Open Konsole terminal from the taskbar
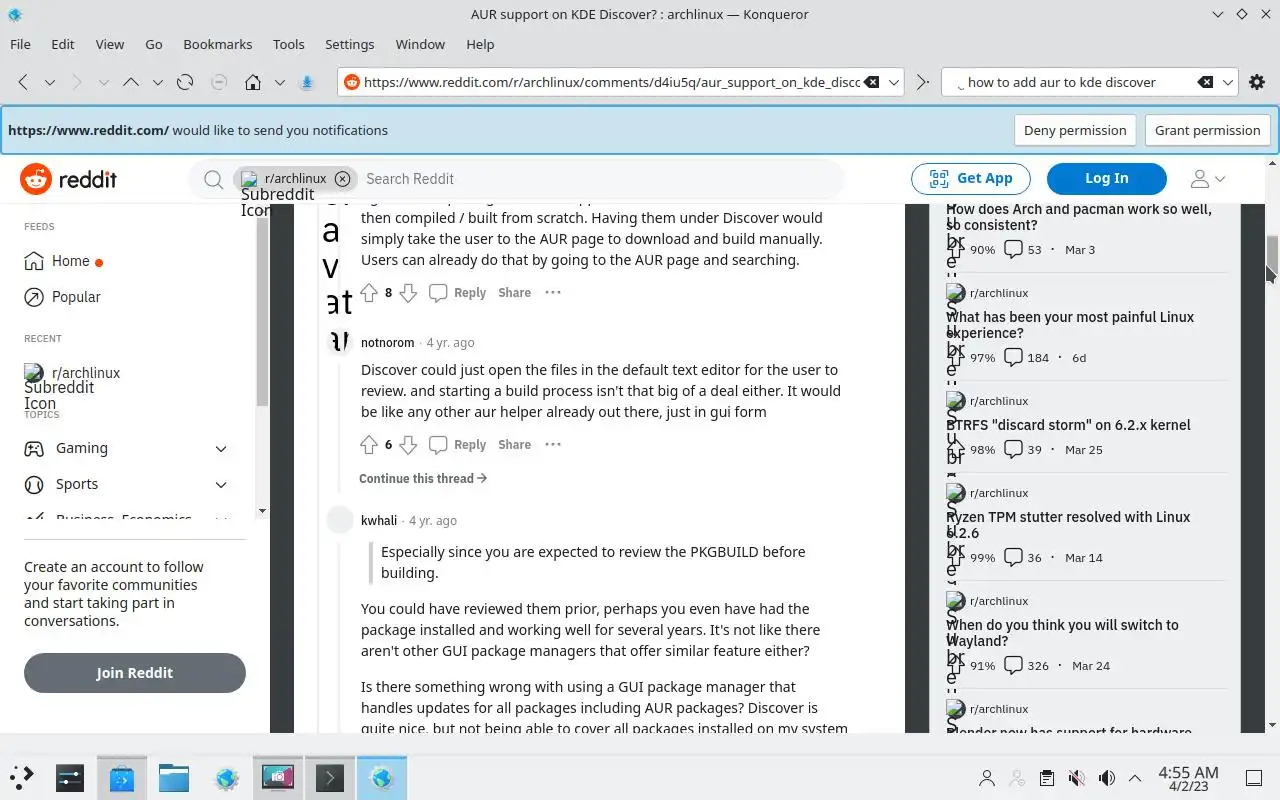Viewport: 1280px width, 800px height. [x=330, y=777]
